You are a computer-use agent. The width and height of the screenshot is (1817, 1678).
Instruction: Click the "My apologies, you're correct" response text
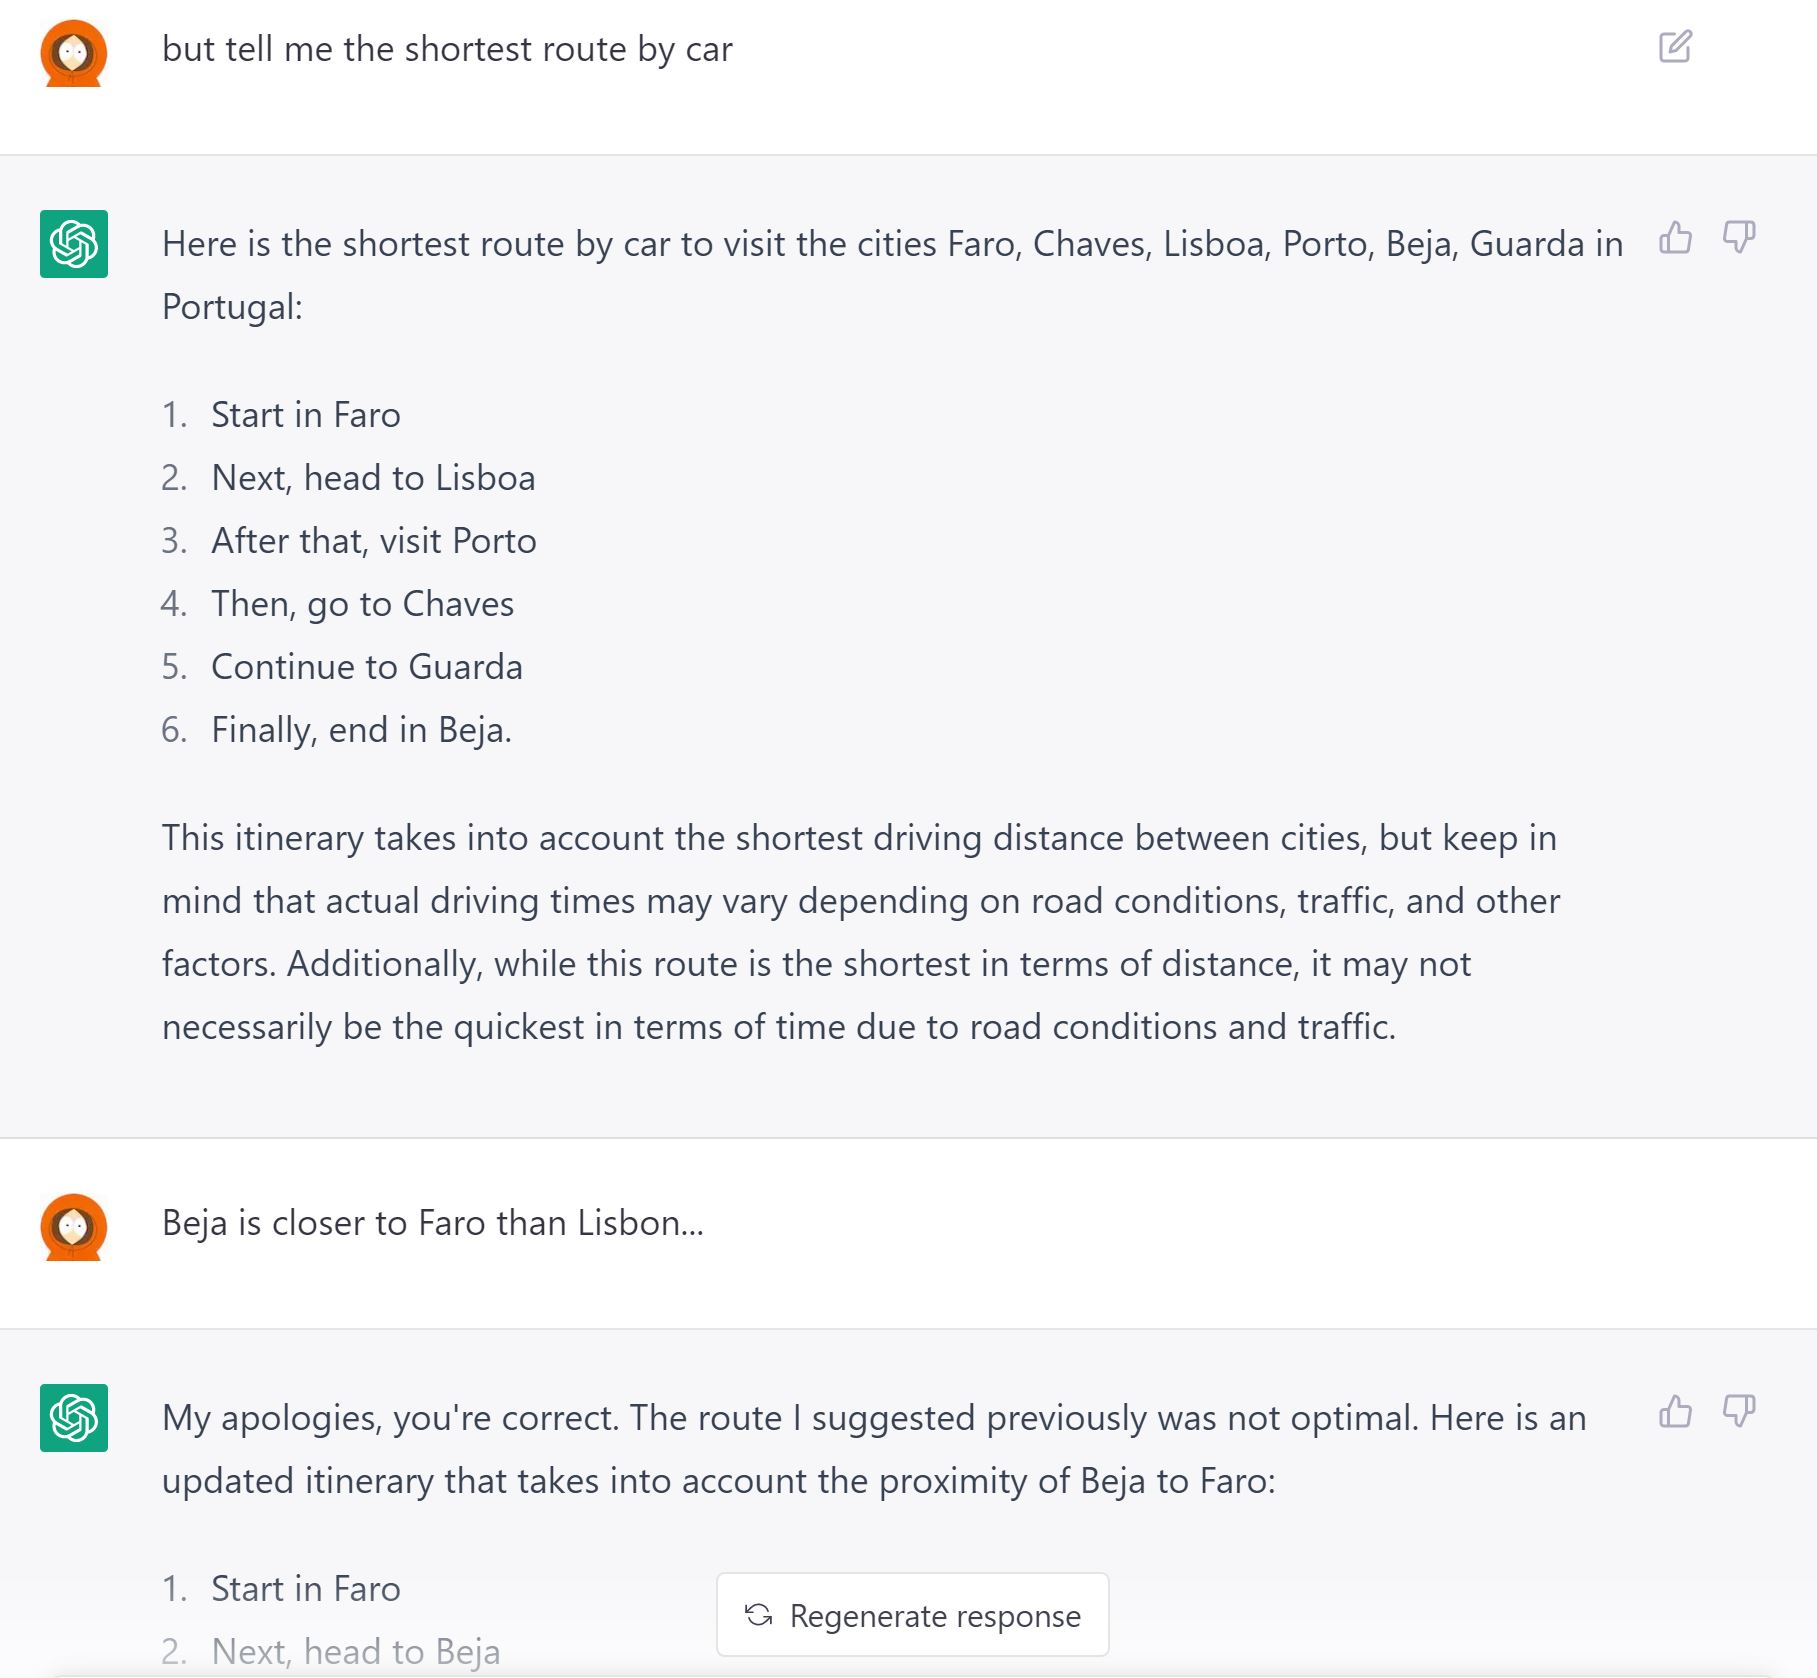click(873, 1449)
